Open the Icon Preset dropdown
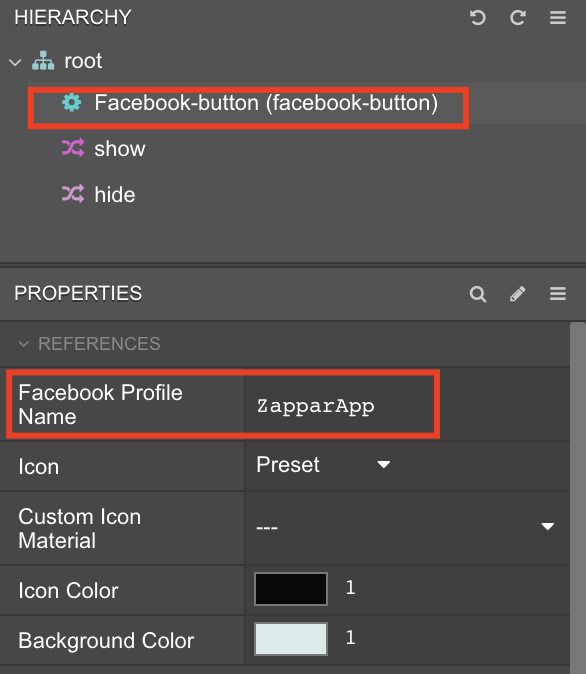Screen dimensions: 586x674 pos(323,465)
